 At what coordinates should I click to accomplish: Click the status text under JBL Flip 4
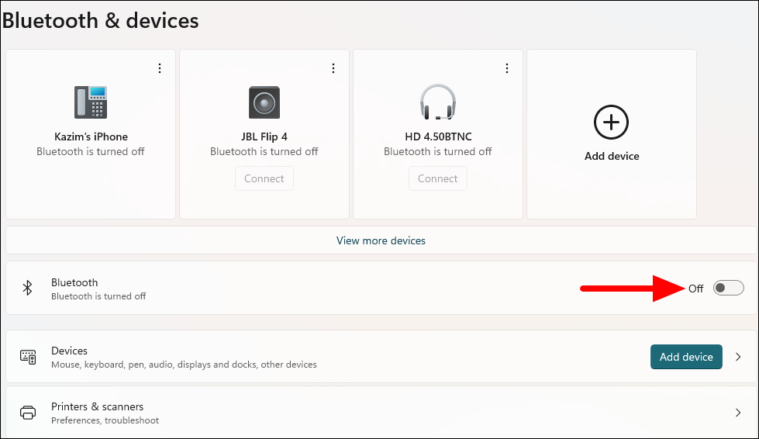pyautogui.click(x=264, y=151)
